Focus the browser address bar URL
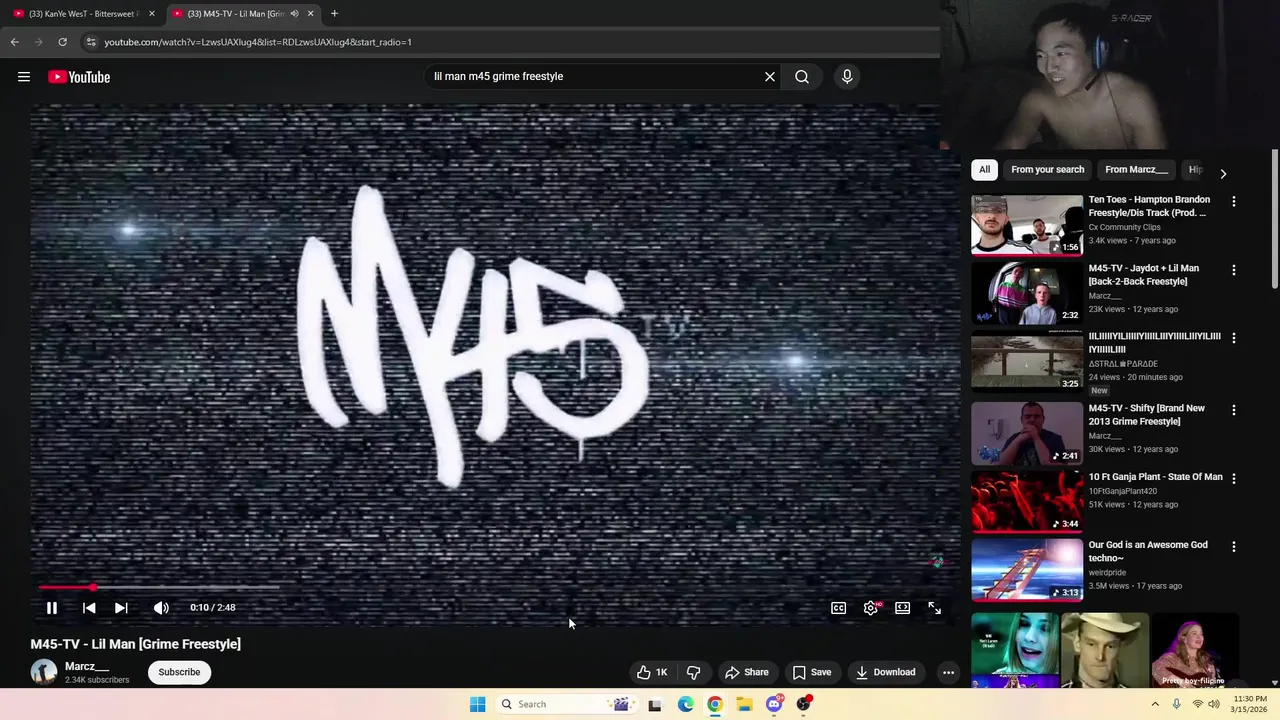Image resolution: width=1280 pixels, height=720 pixels. click(x=258, y=42)
